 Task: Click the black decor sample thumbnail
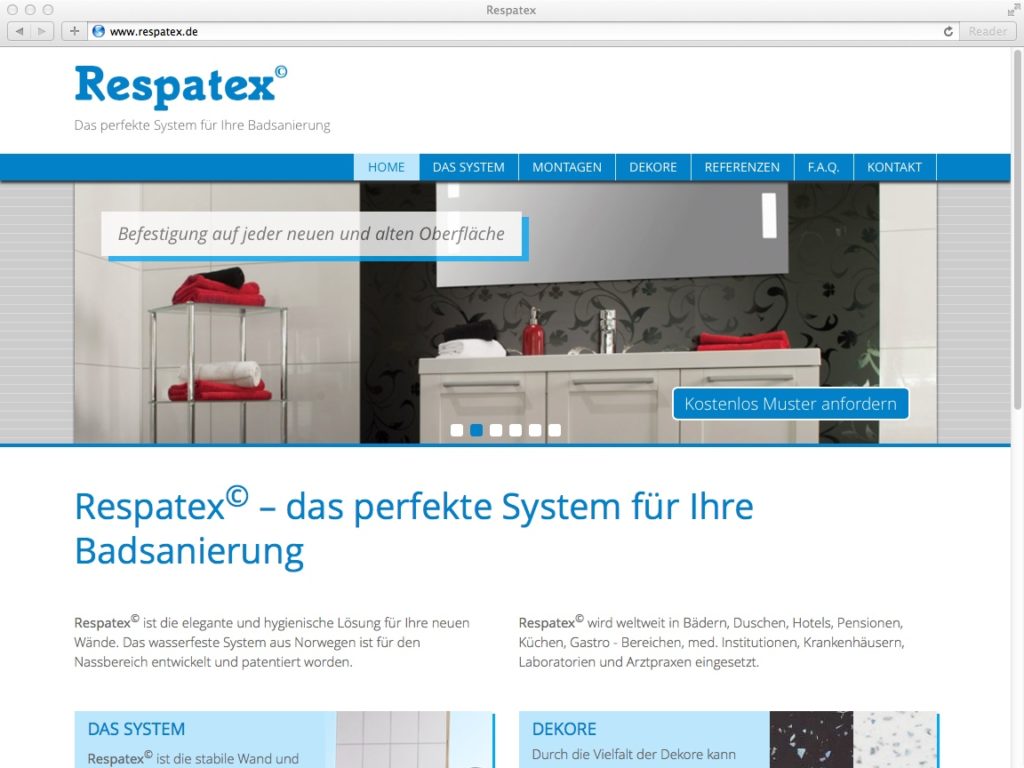coord(811,739)
